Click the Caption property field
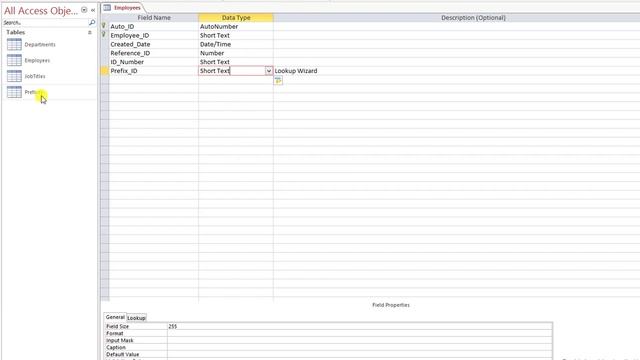The width and height of the screenshot is (640, 360). coord(360,347)
